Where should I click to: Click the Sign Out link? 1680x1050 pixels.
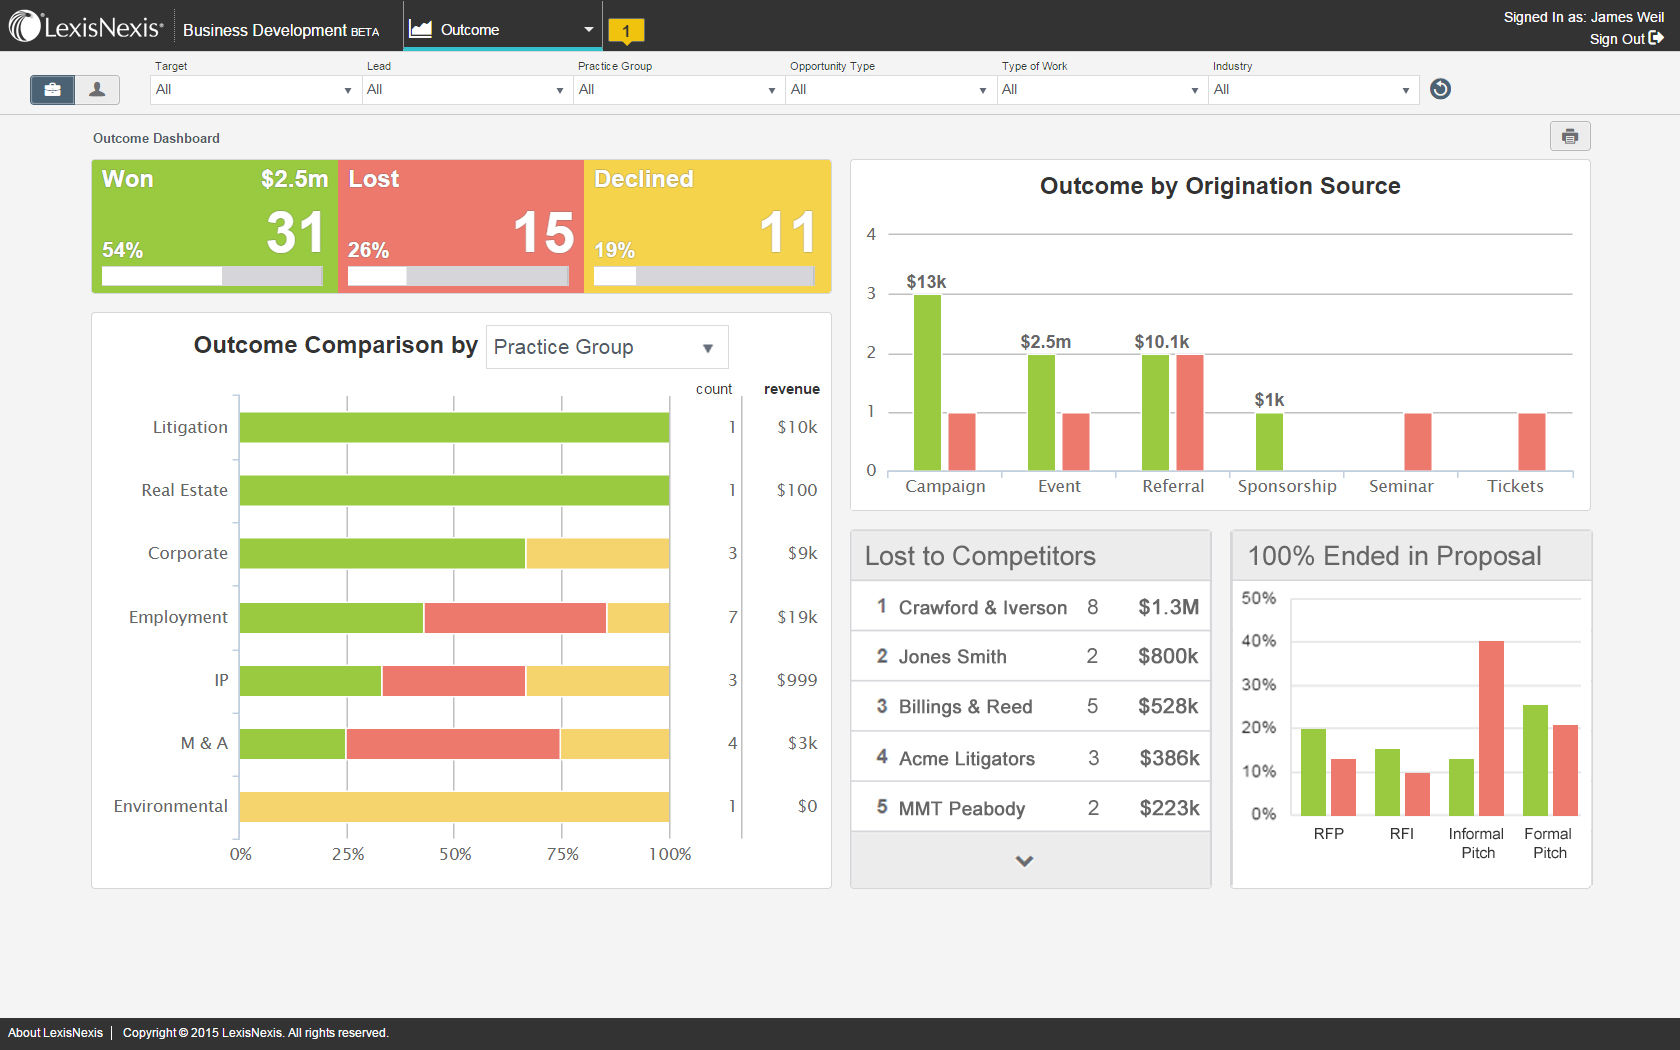tap(1626, 39)
